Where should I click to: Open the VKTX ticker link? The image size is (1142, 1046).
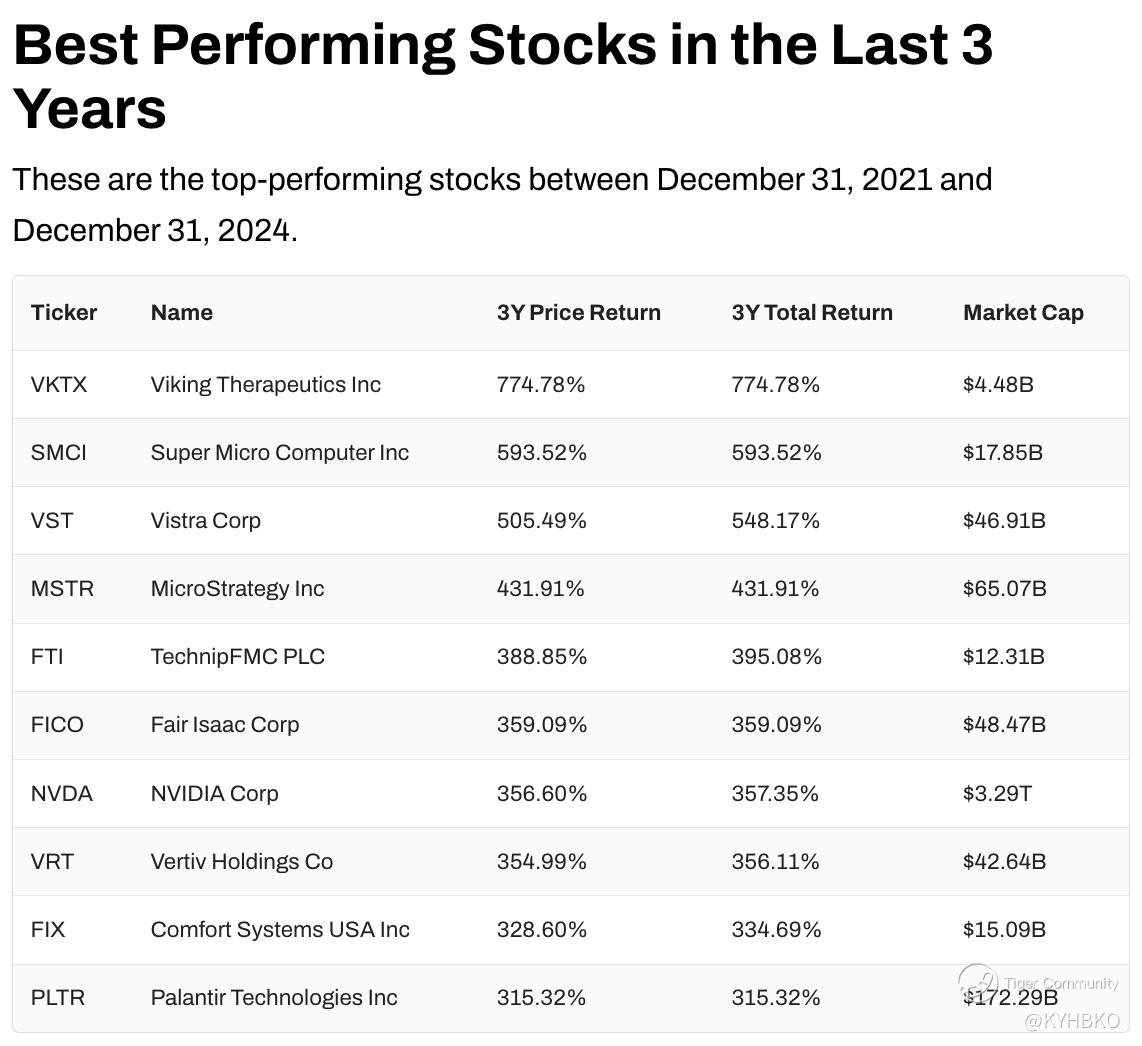coord(59,384)
